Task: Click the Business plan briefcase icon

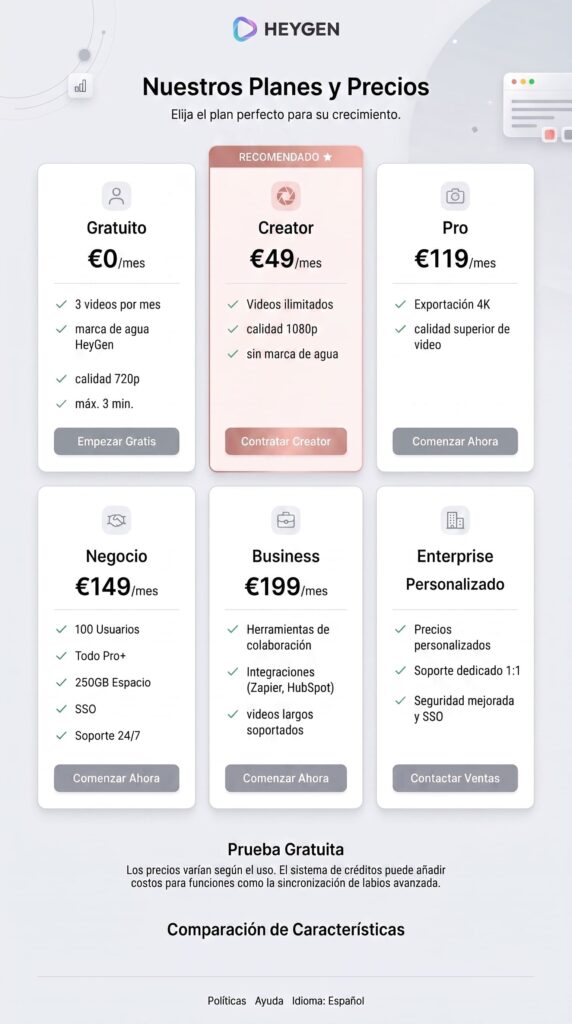Action: click(x=285, y=520)
